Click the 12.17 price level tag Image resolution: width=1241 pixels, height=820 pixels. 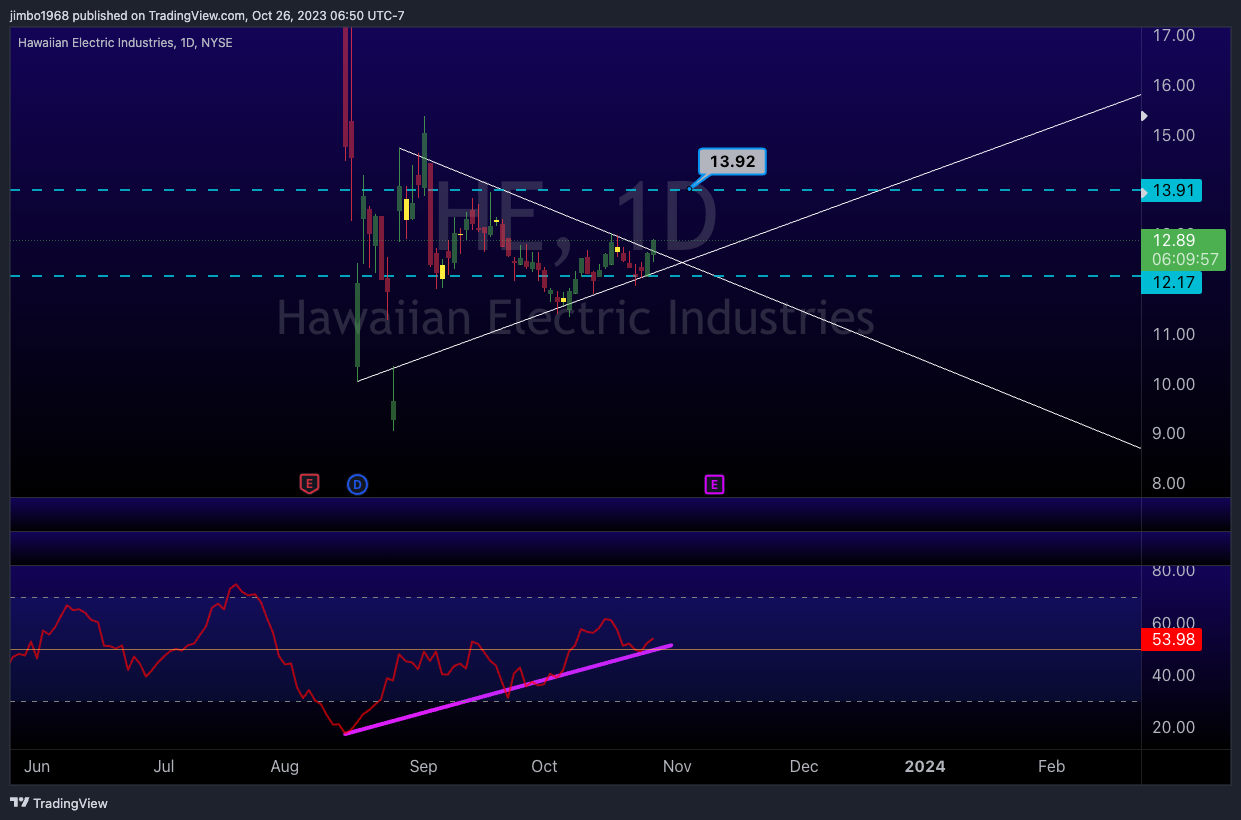1171,283
